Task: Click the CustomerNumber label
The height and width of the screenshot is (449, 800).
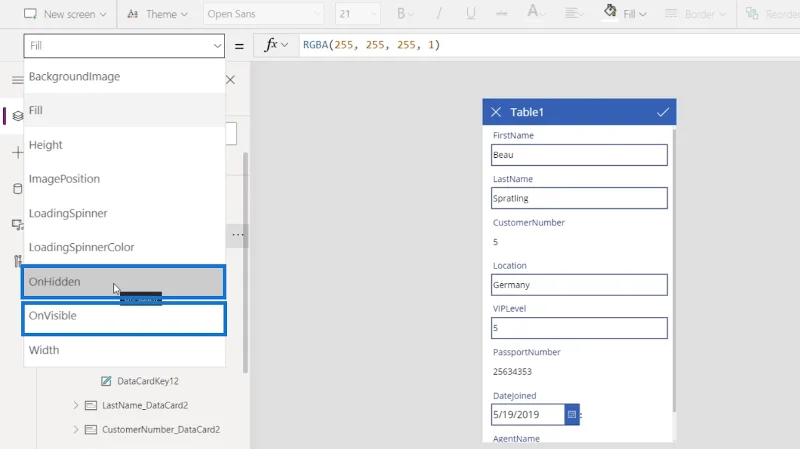Action: click(529, 223)
